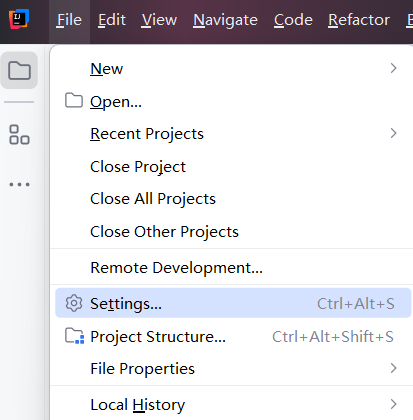Click the gear icon beside Settings

coord(74,303)
